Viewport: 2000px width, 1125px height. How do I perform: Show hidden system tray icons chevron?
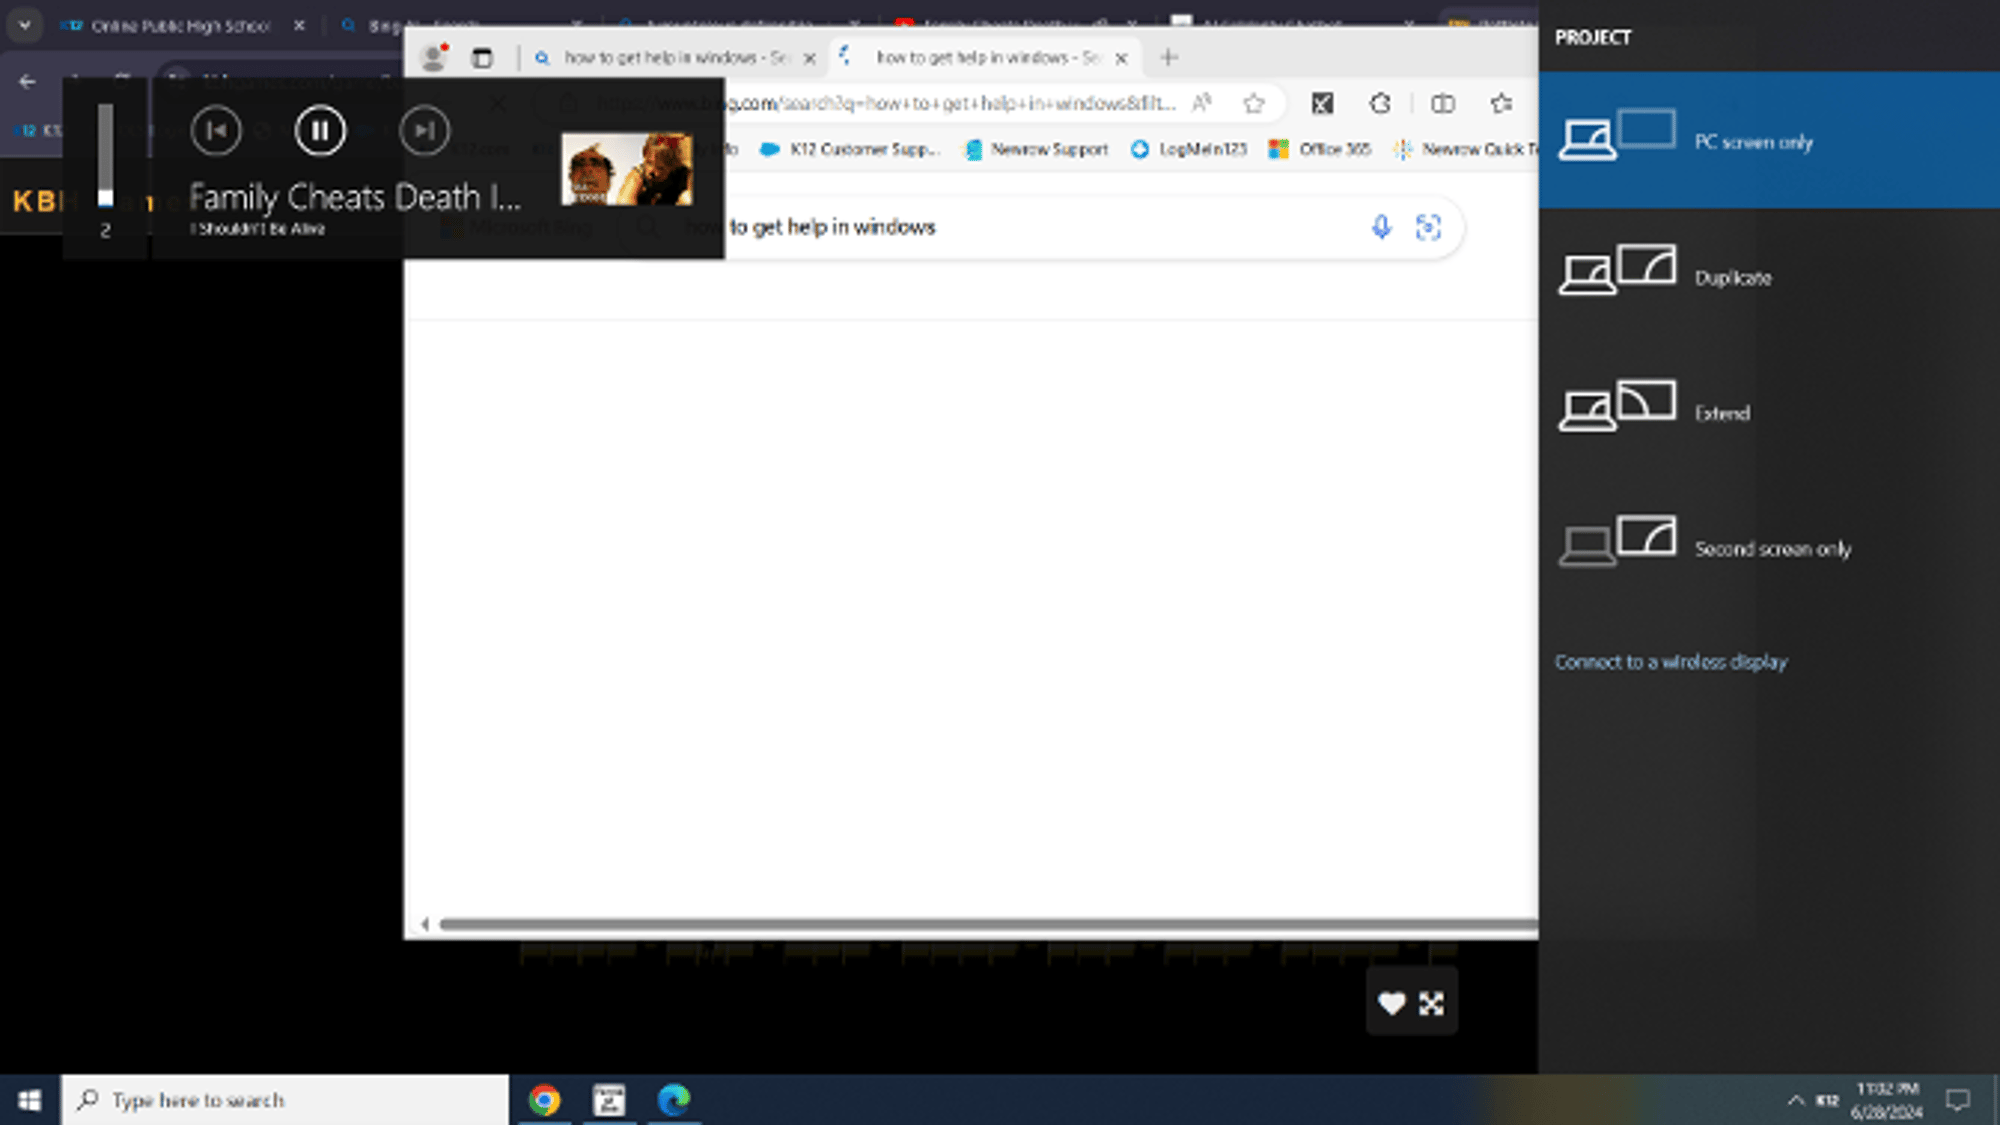1795,1100
